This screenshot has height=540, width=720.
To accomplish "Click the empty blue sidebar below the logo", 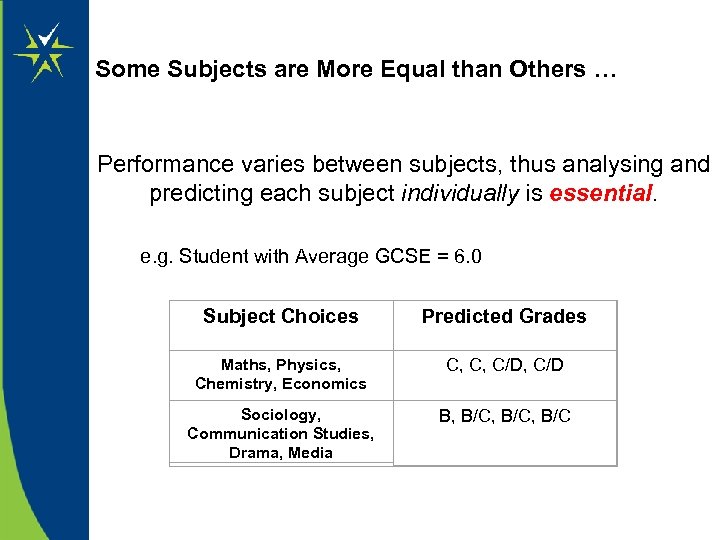I will click(42, 320).
